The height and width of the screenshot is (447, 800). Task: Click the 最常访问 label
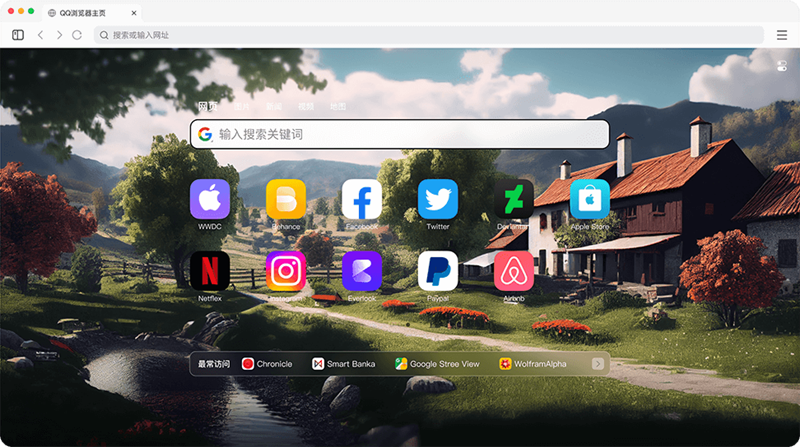coord(214,364)
